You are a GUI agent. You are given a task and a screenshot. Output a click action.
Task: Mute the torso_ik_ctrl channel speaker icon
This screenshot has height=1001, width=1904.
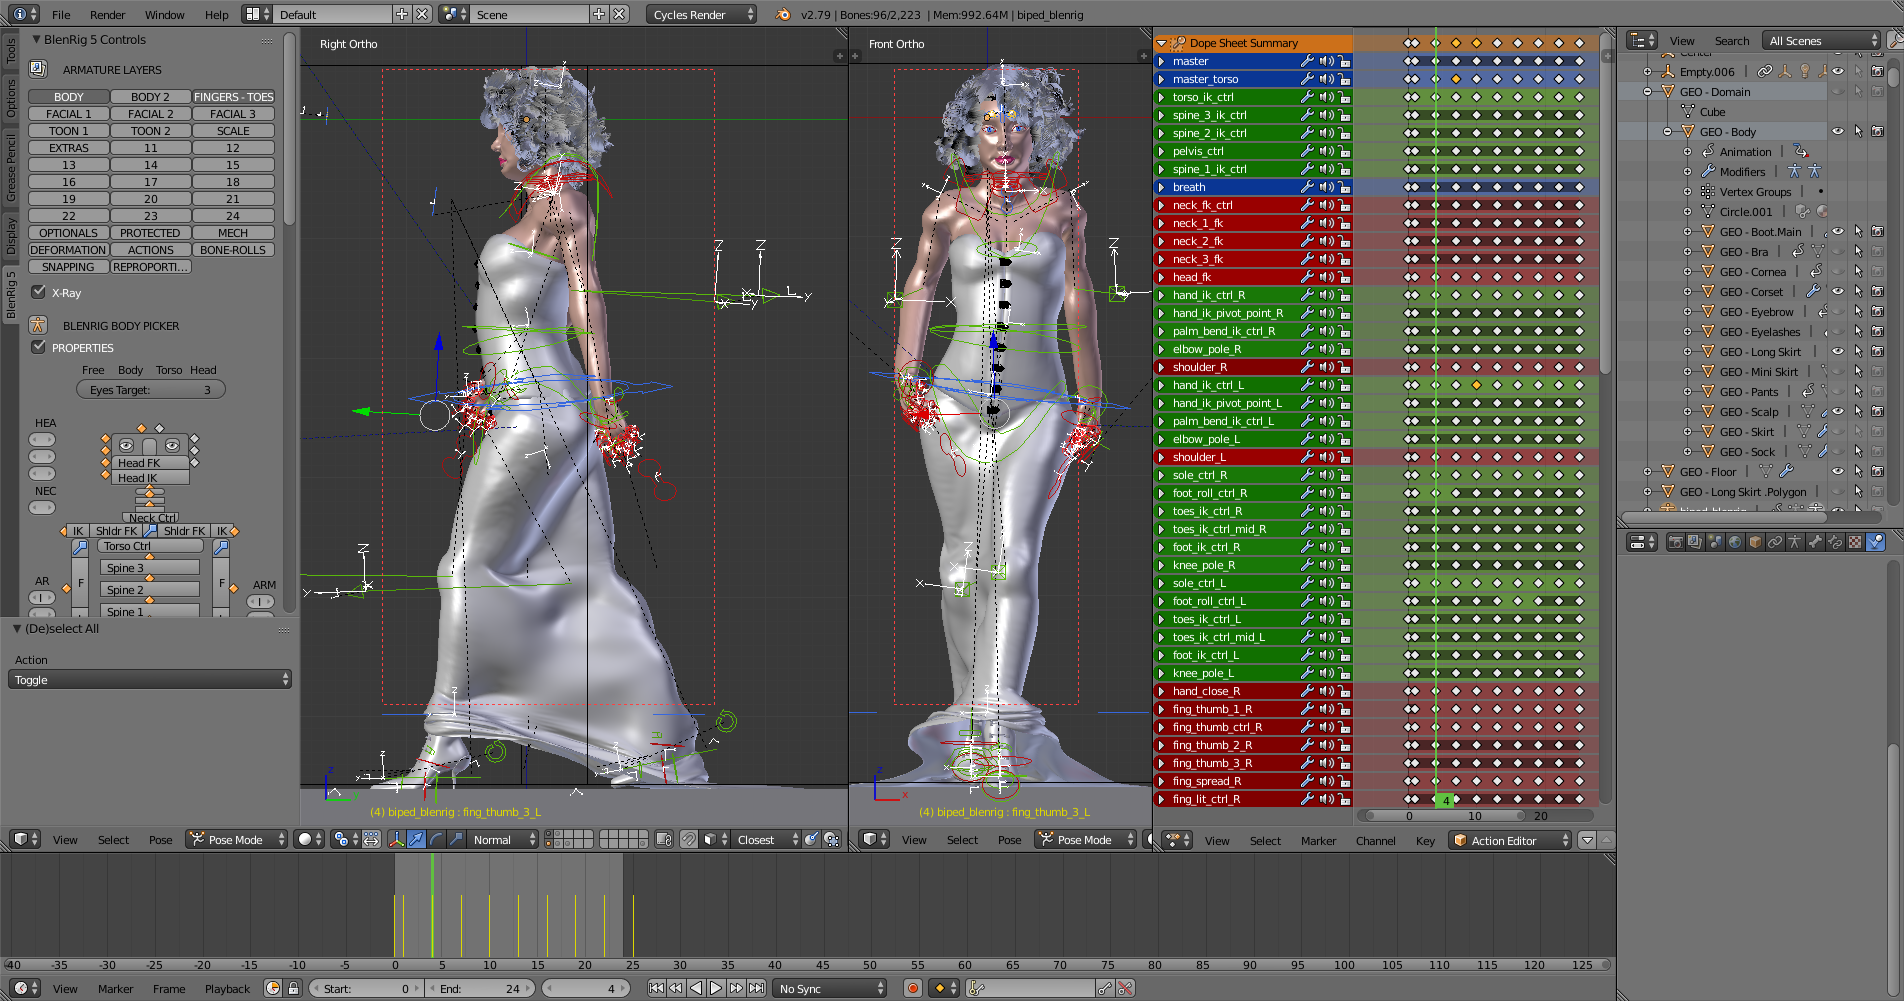(1326, 97)
